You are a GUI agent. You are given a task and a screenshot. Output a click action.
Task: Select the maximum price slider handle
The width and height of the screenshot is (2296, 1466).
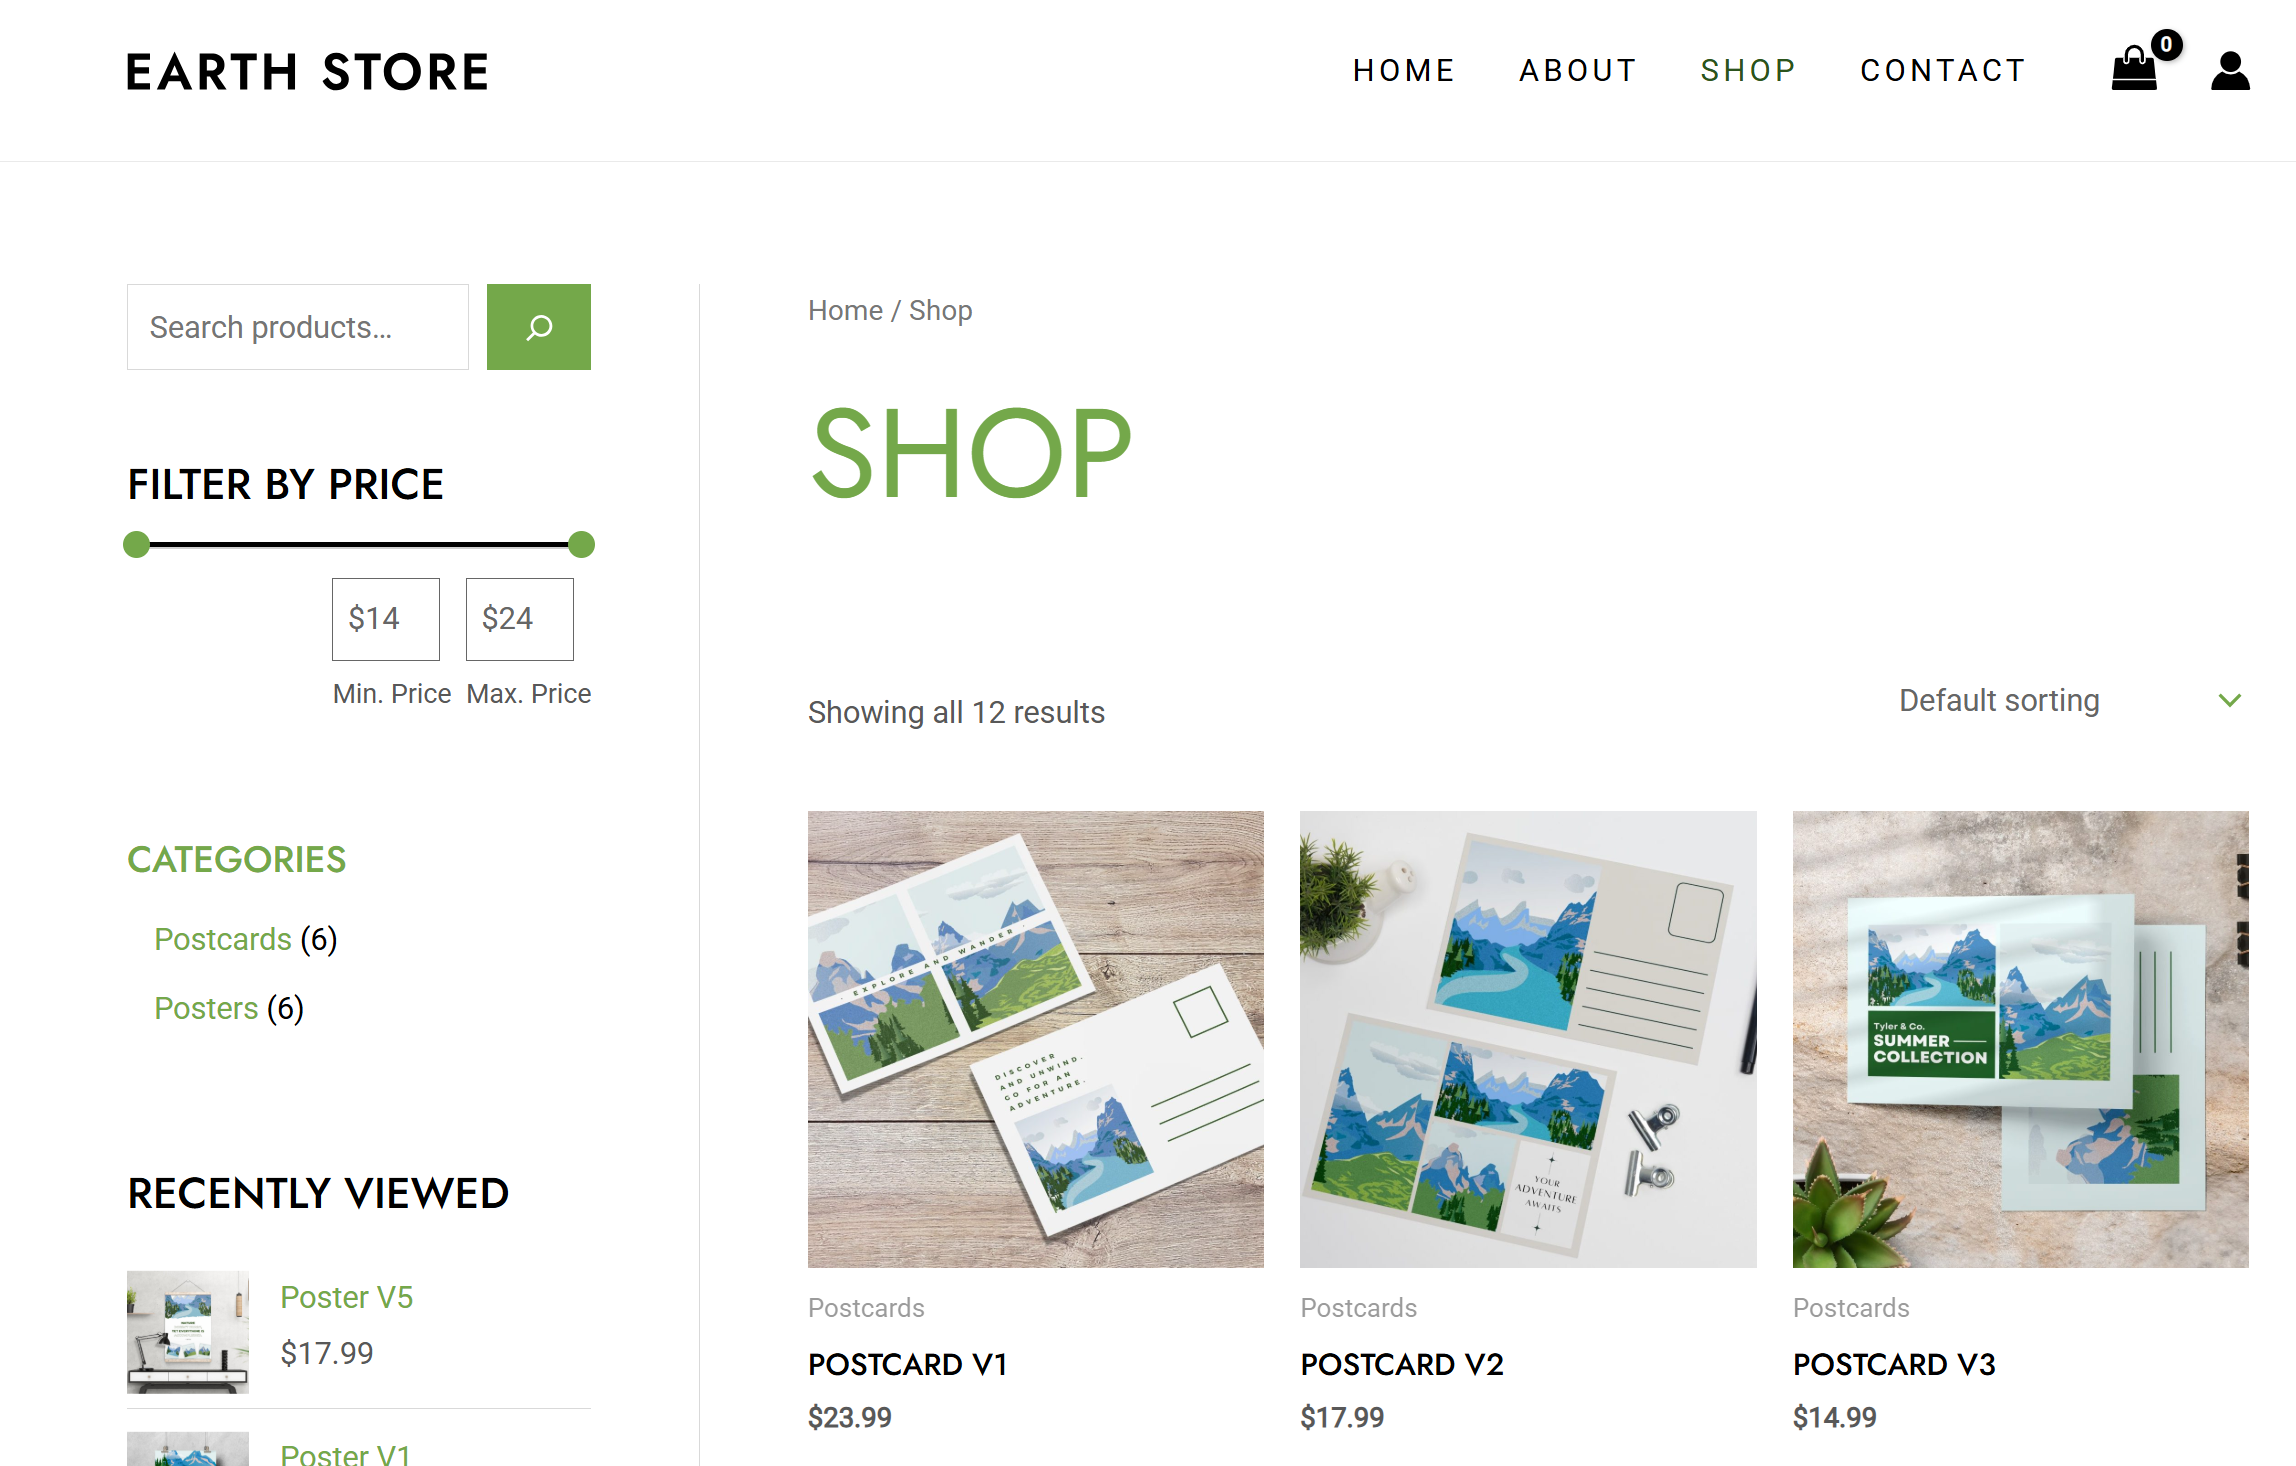[581, 545]
